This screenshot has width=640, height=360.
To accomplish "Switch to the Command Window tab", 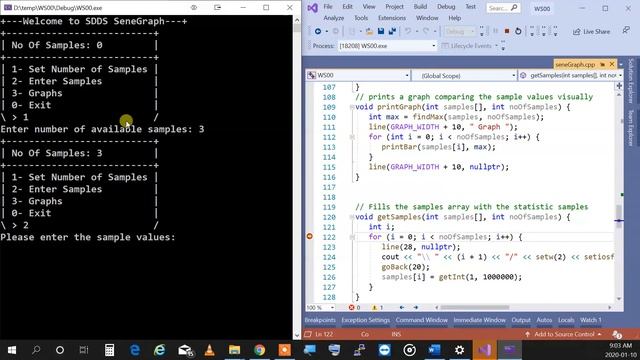I will (422, 320).
